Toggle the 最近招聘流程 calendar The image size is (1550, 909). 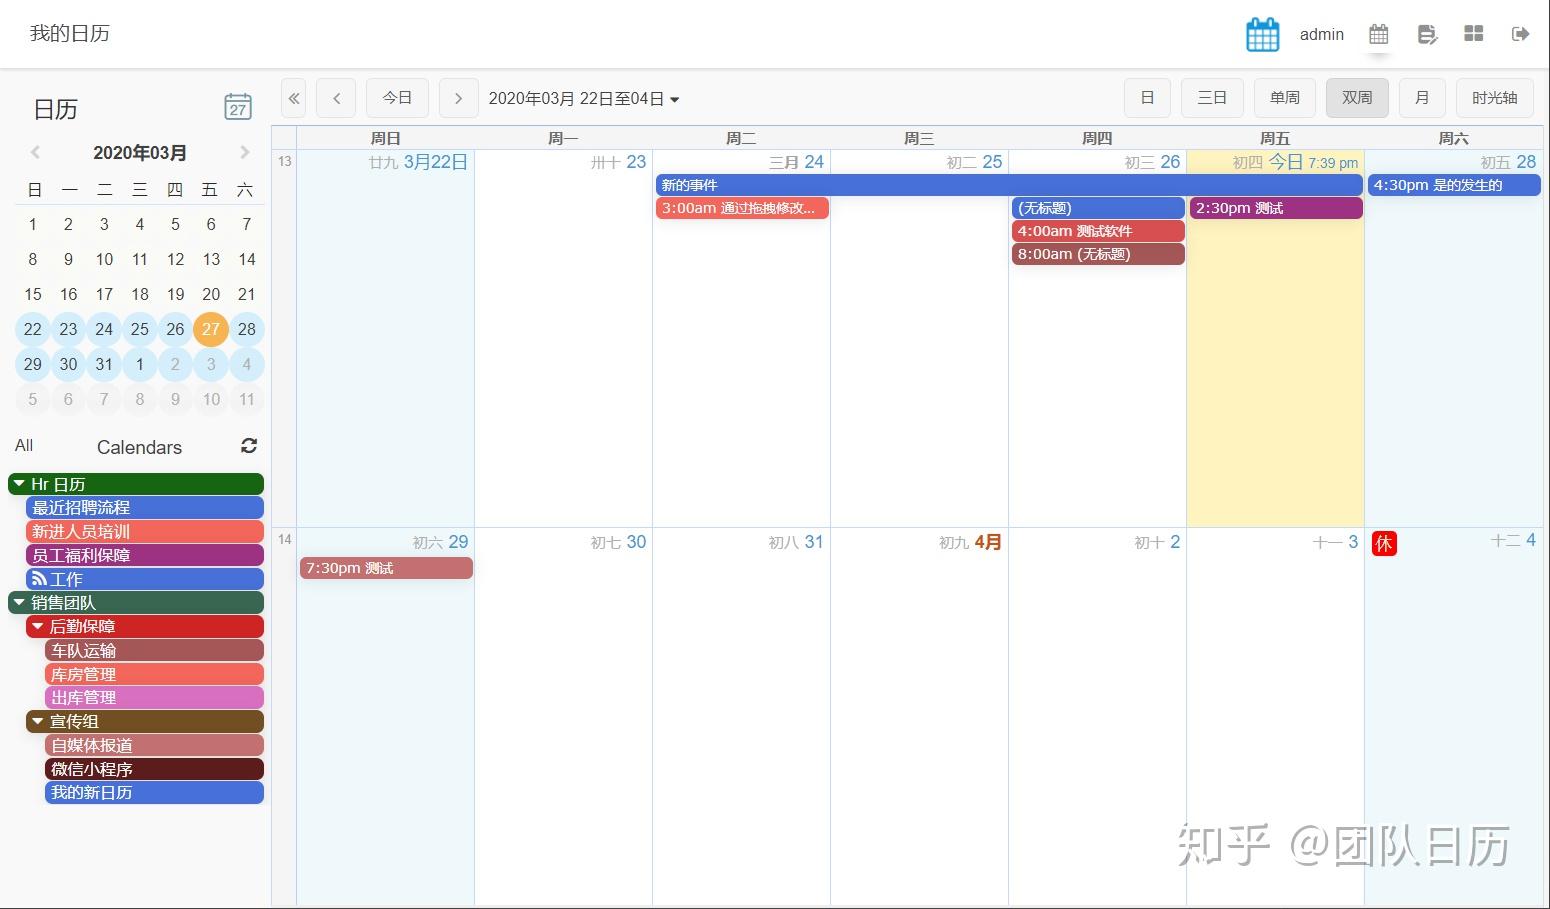point(145,508)
